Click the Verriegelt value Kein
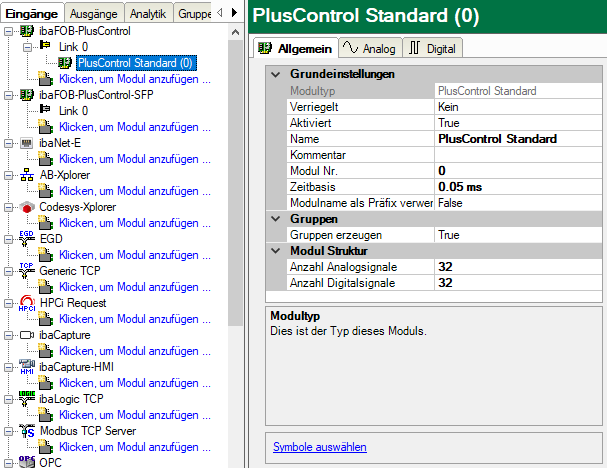The image size is (607, 468). [x=518, y=106]
